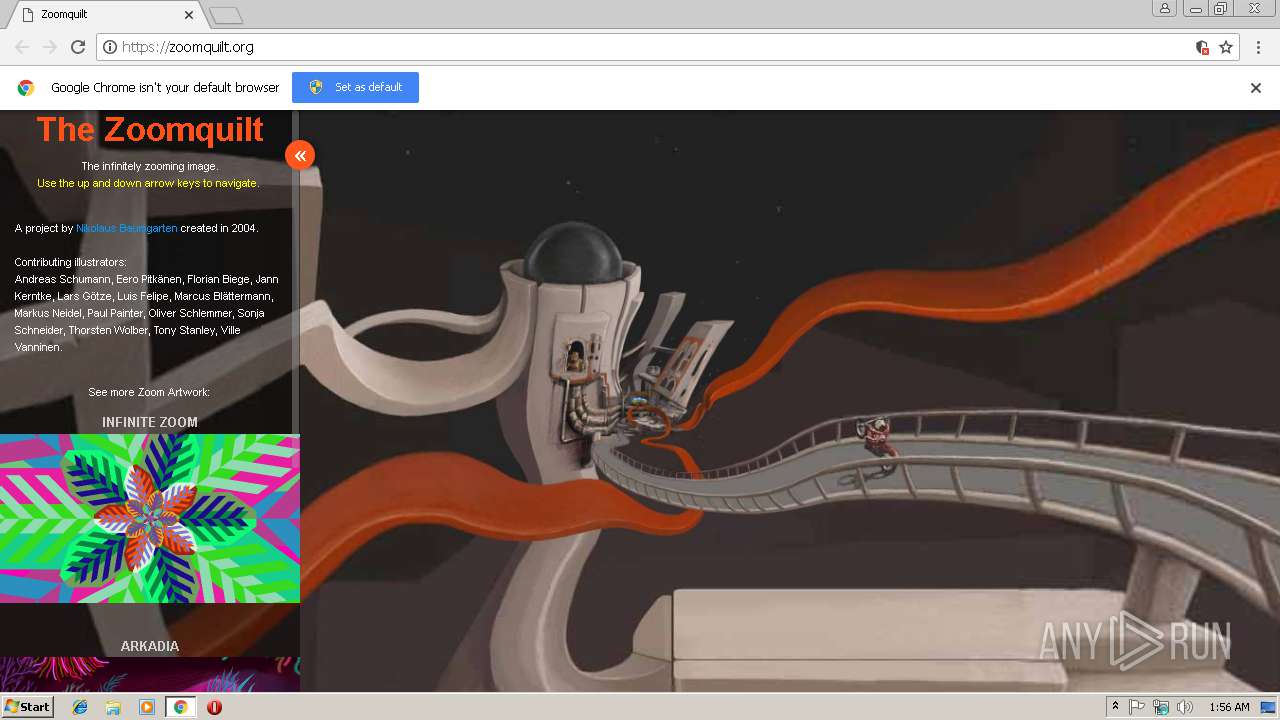Open the media player taskbar icon
The height and width of the screenshot is (720, 1280).
coord(147,707)
